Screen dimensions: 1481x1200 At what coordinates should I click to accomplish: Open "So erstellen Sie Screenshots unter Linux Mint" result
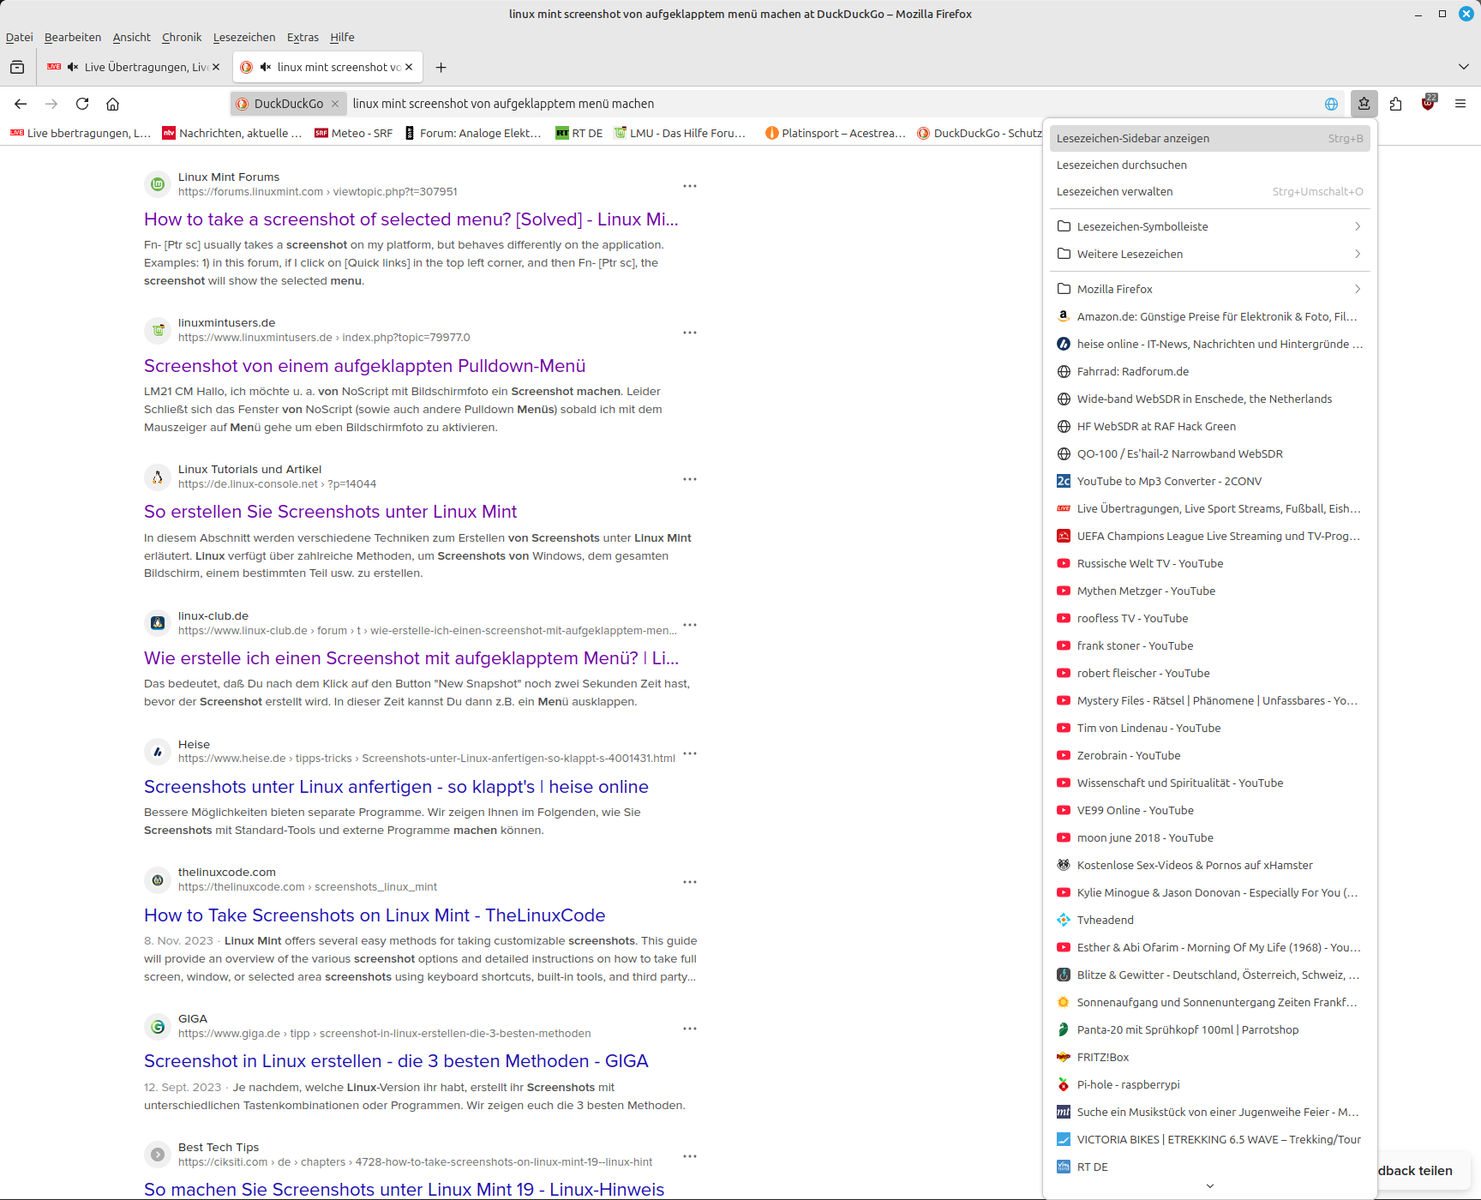[330, 512]
